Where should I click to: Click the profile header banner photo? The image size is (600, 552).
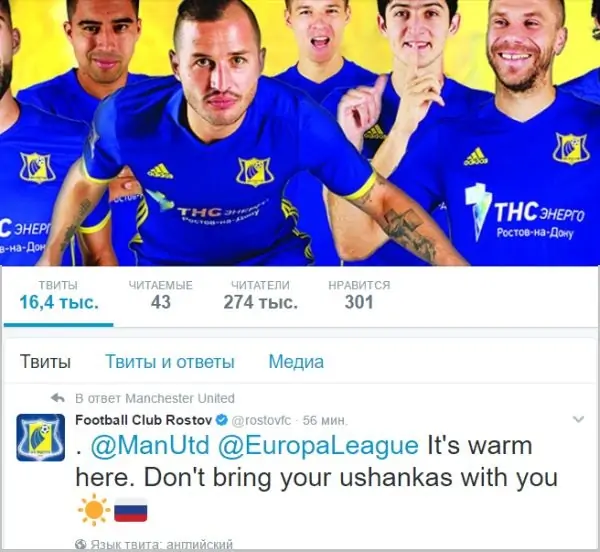(300, 133)
